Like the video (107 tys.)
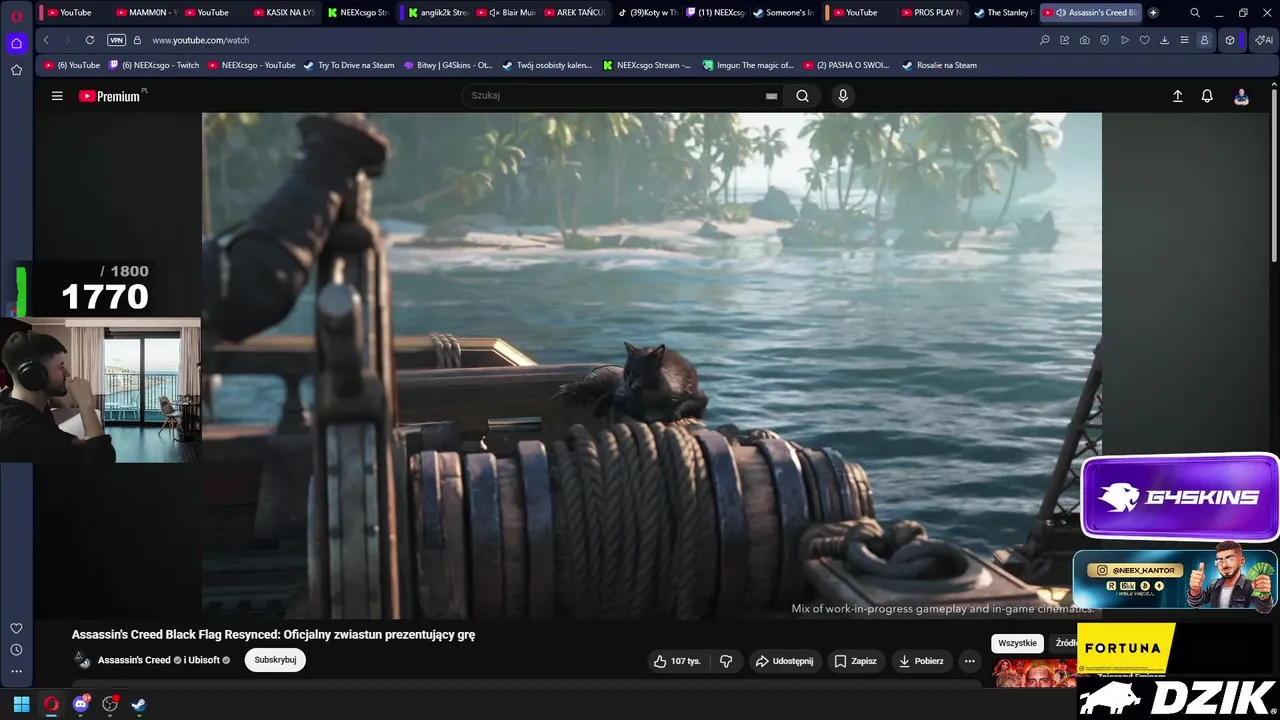1280x720 pixels. coord(677,661)
